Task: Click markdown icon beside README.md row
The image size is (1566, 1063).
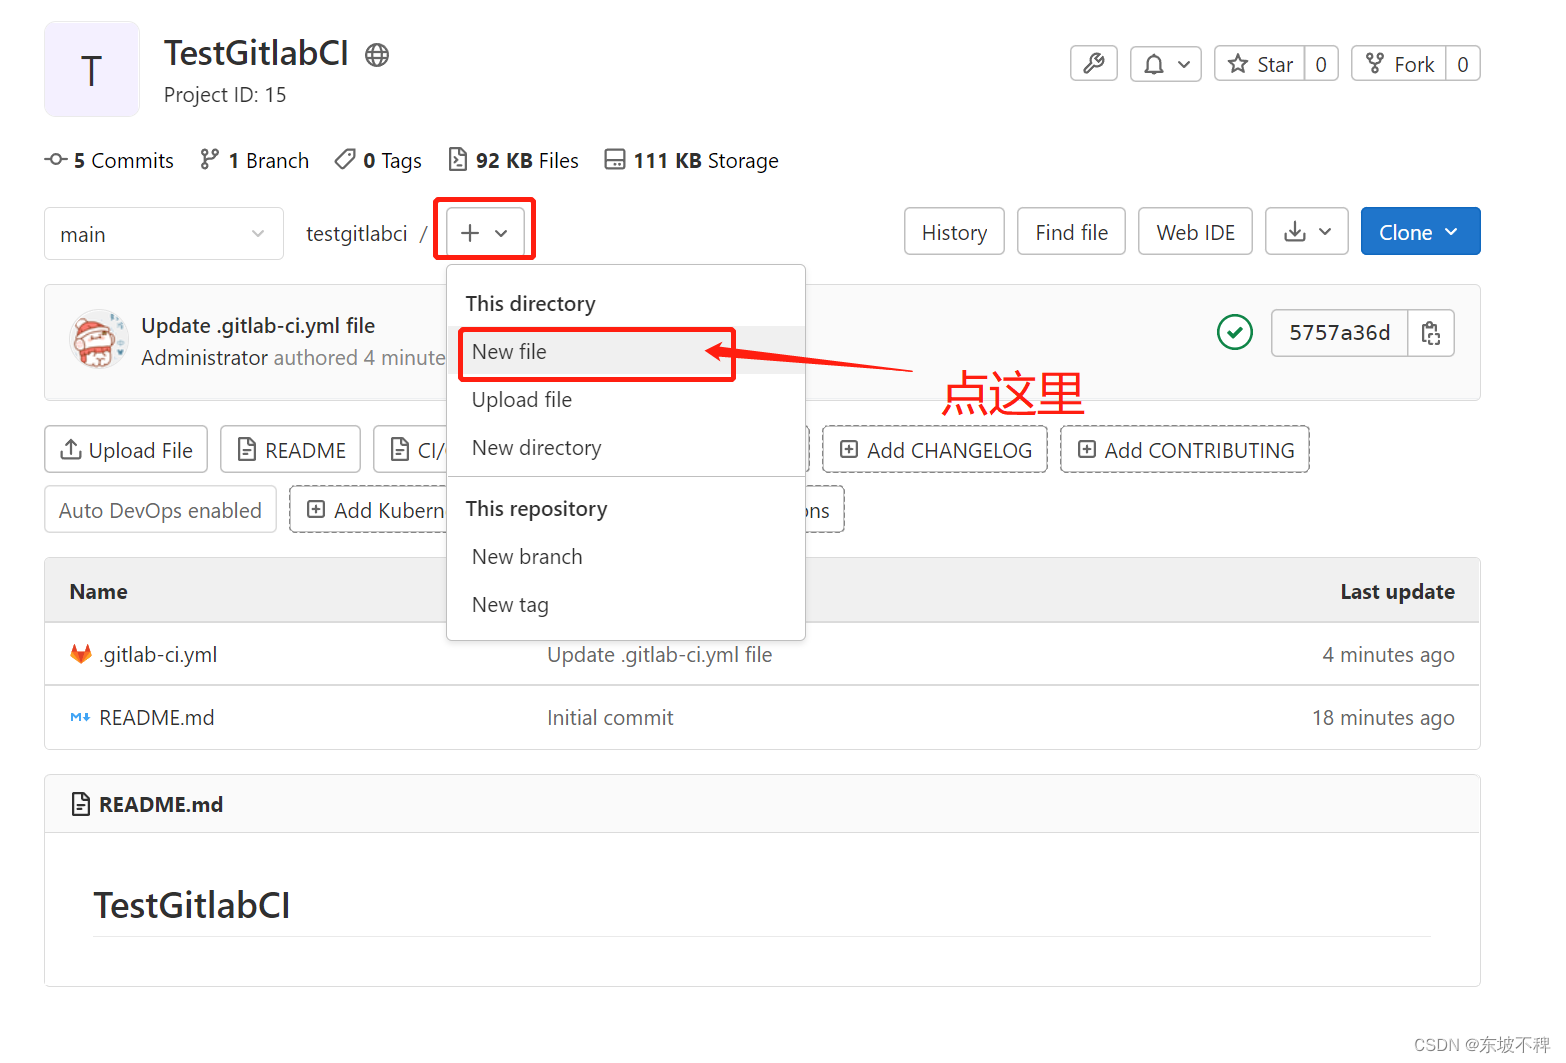Action: click(80, 718)
